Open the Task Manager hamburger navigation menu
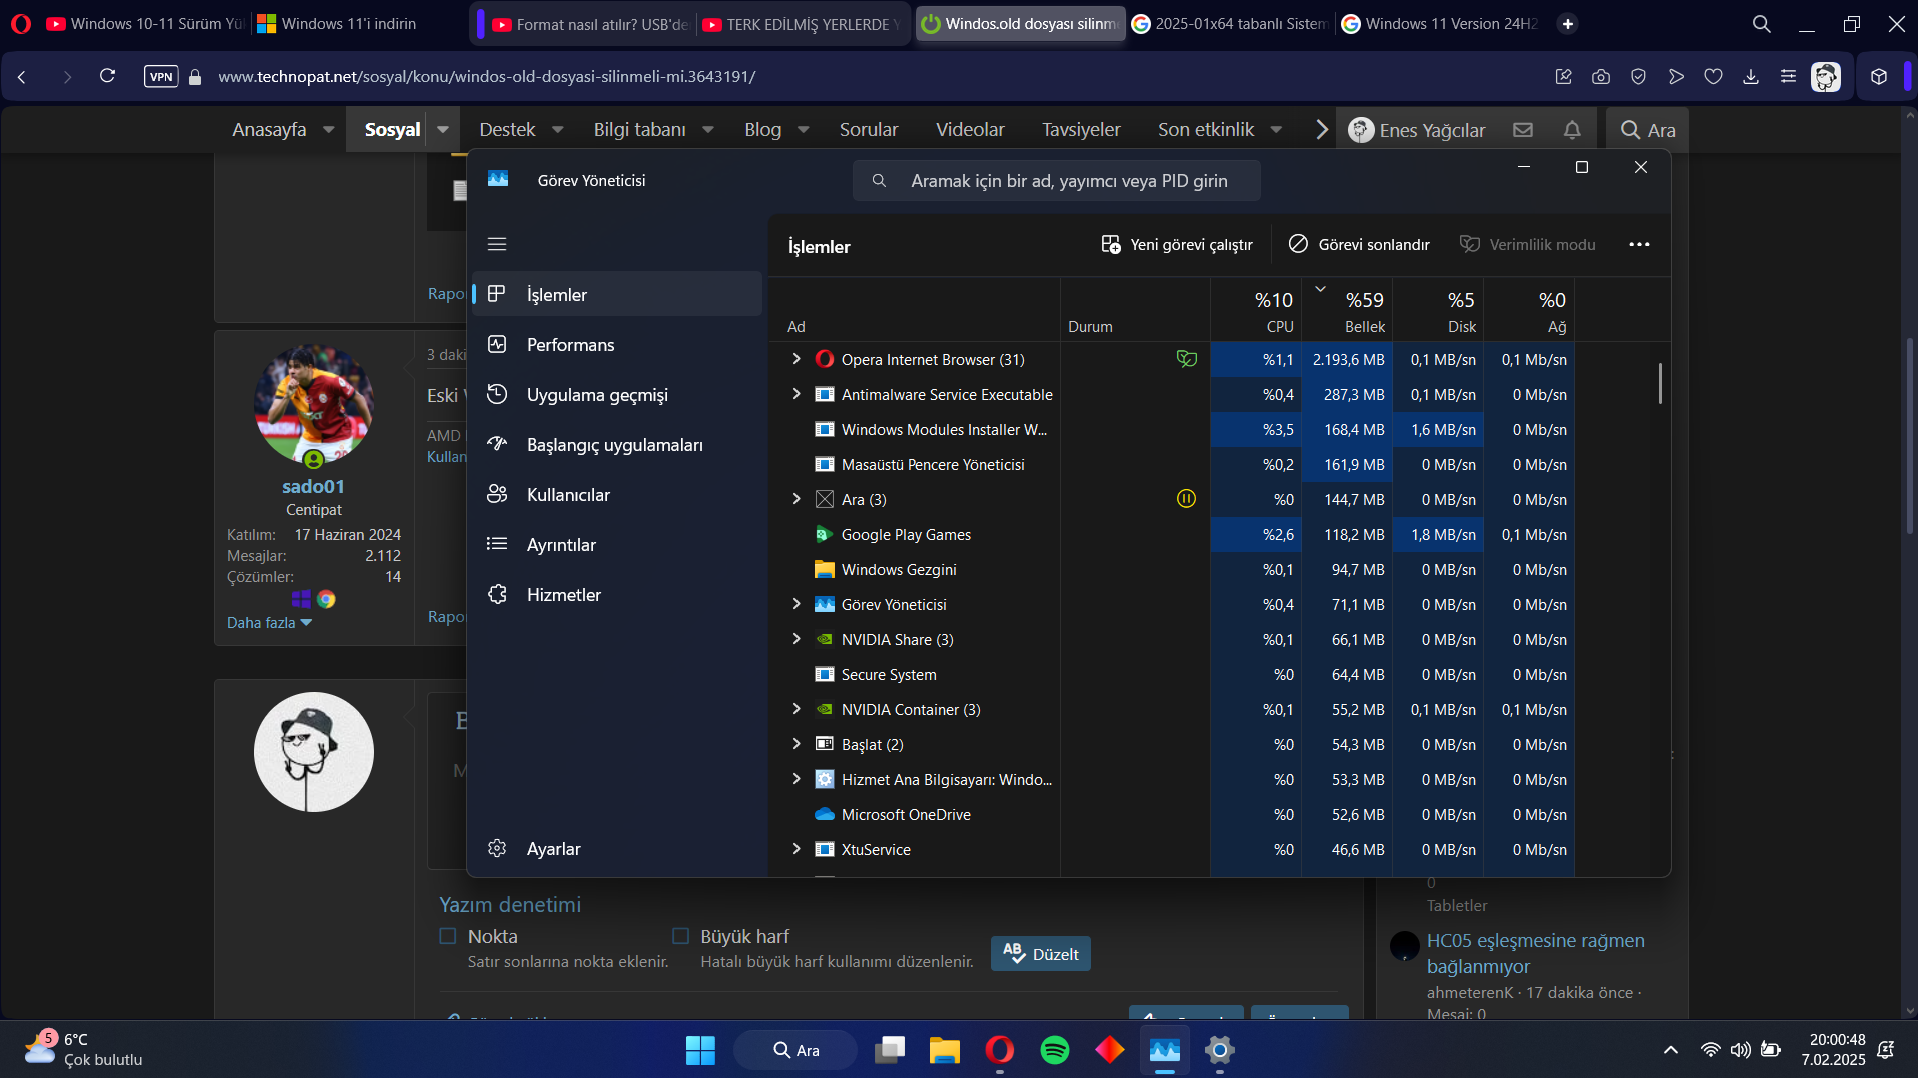The height and width of the screenshot is (1078, 1918). coord(497,244)
